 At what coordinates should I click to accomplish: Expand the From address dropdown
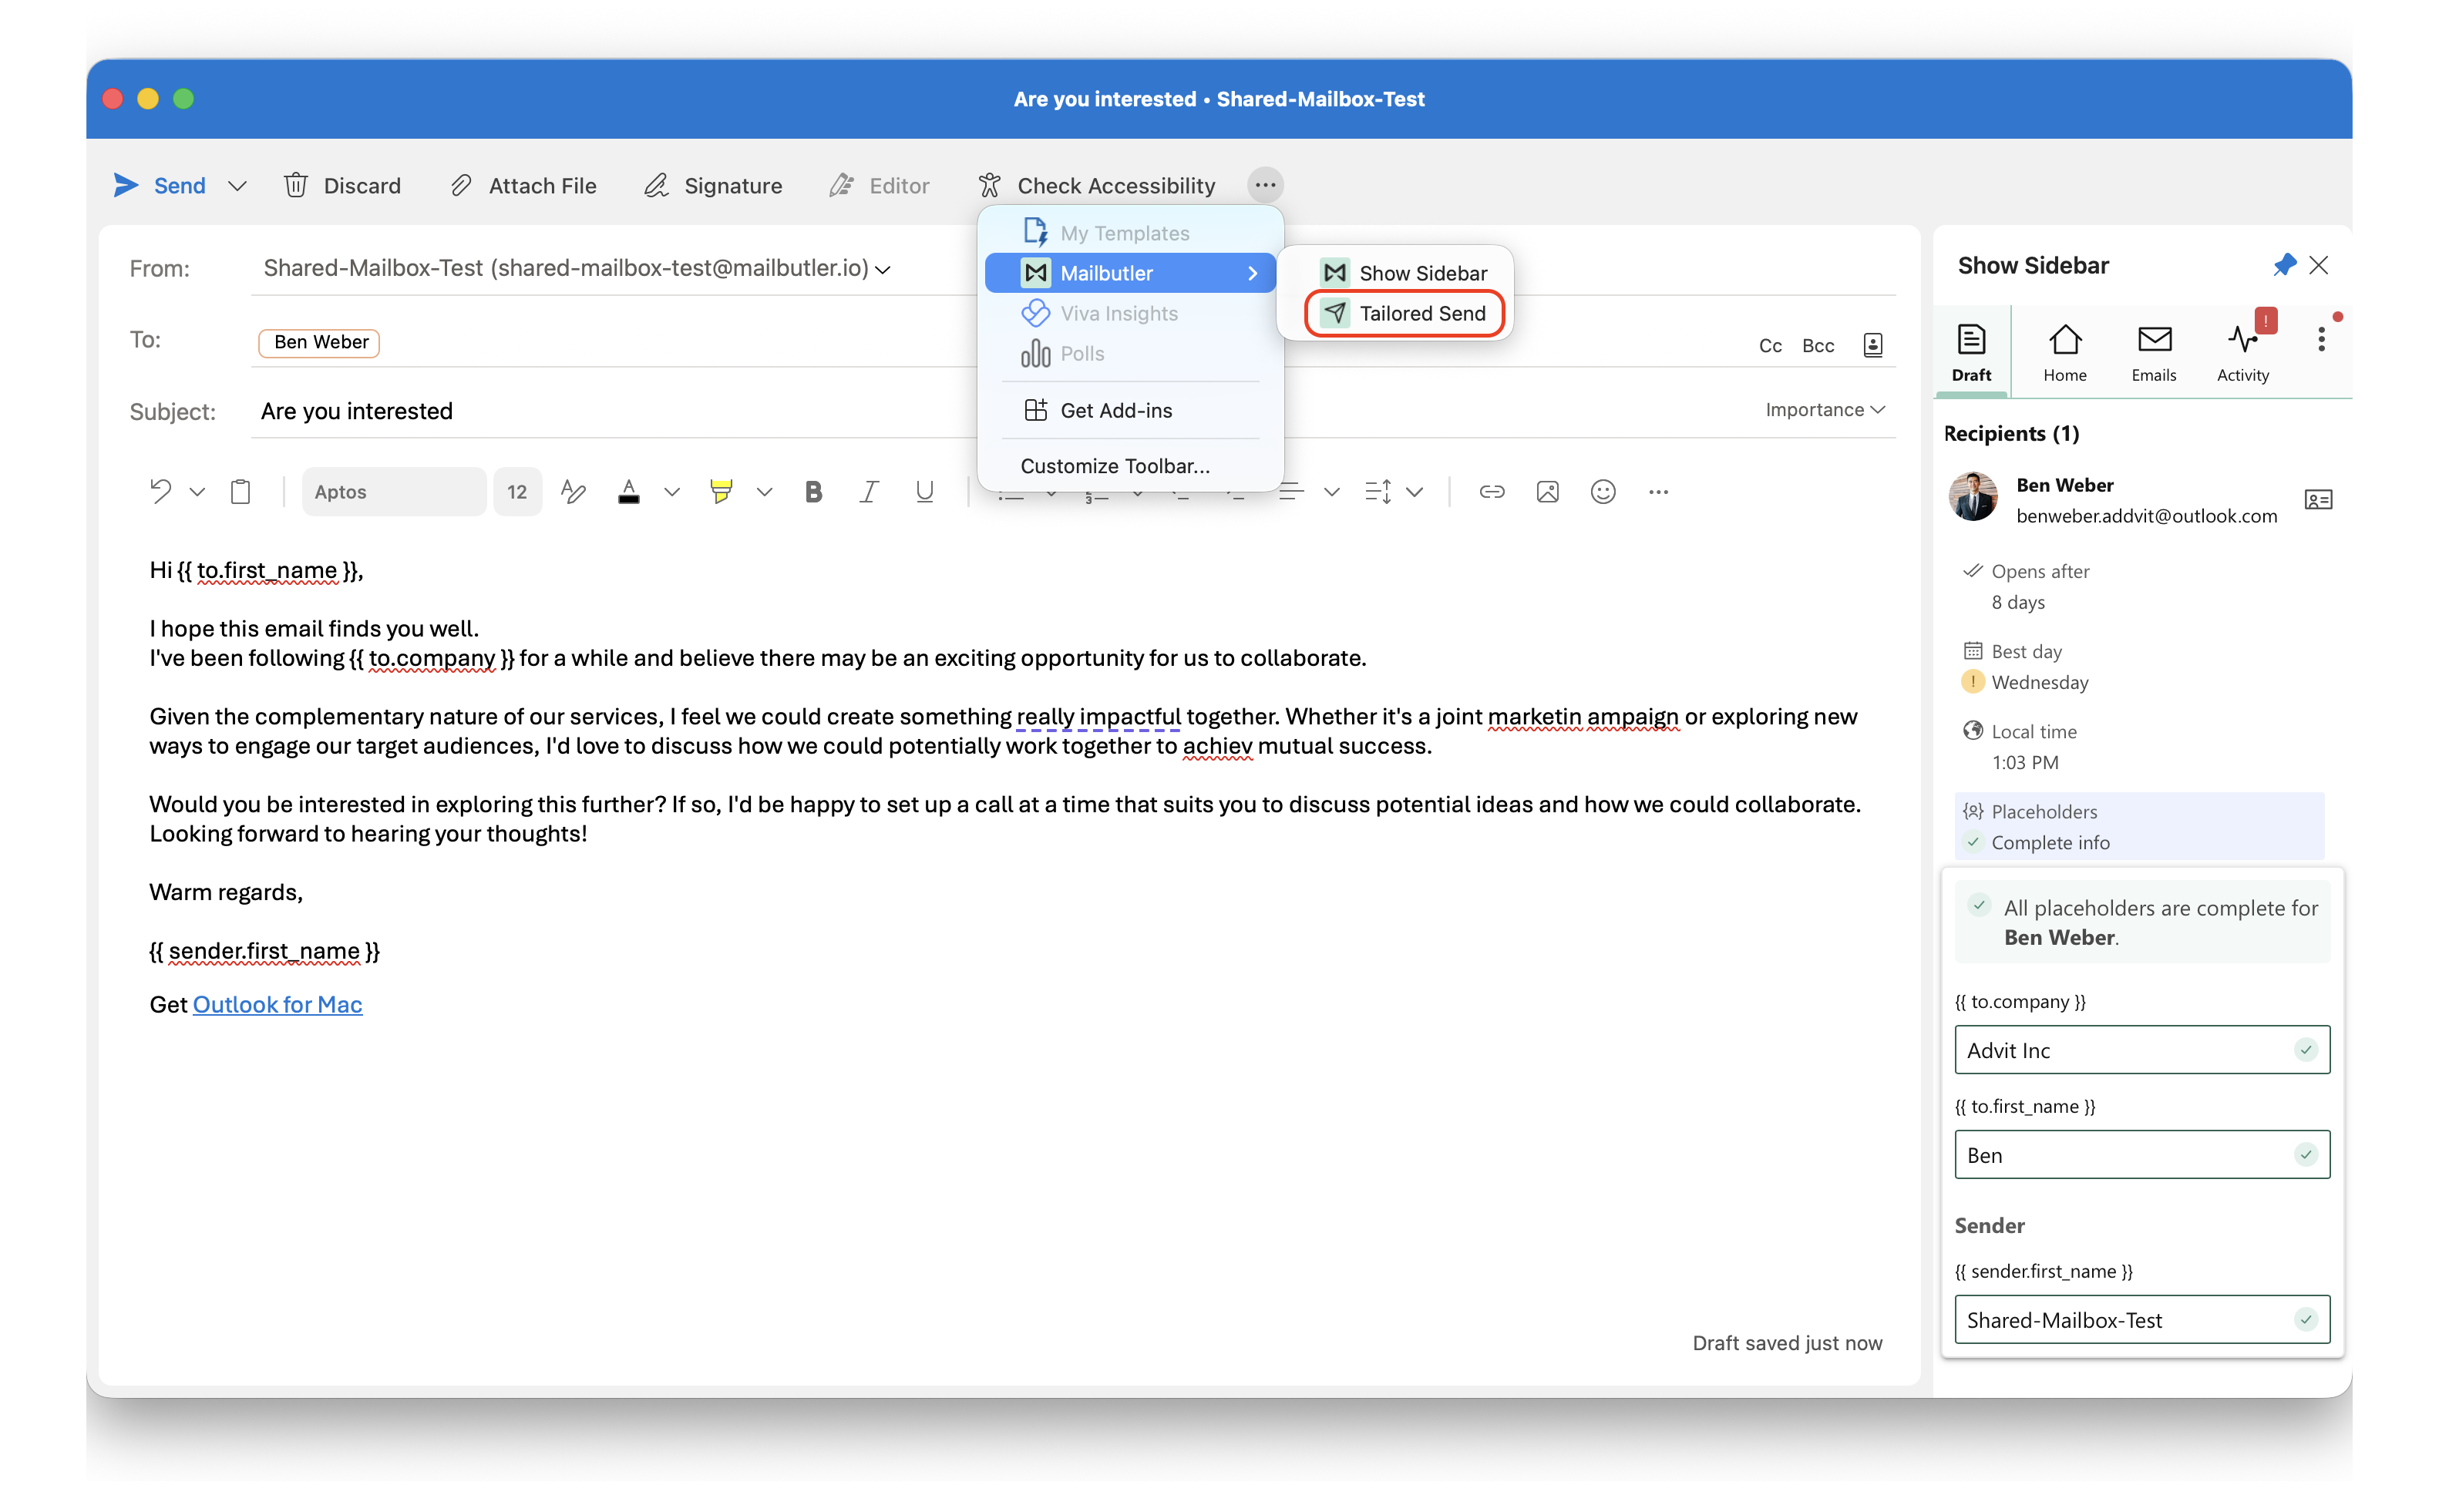point(883,269)
